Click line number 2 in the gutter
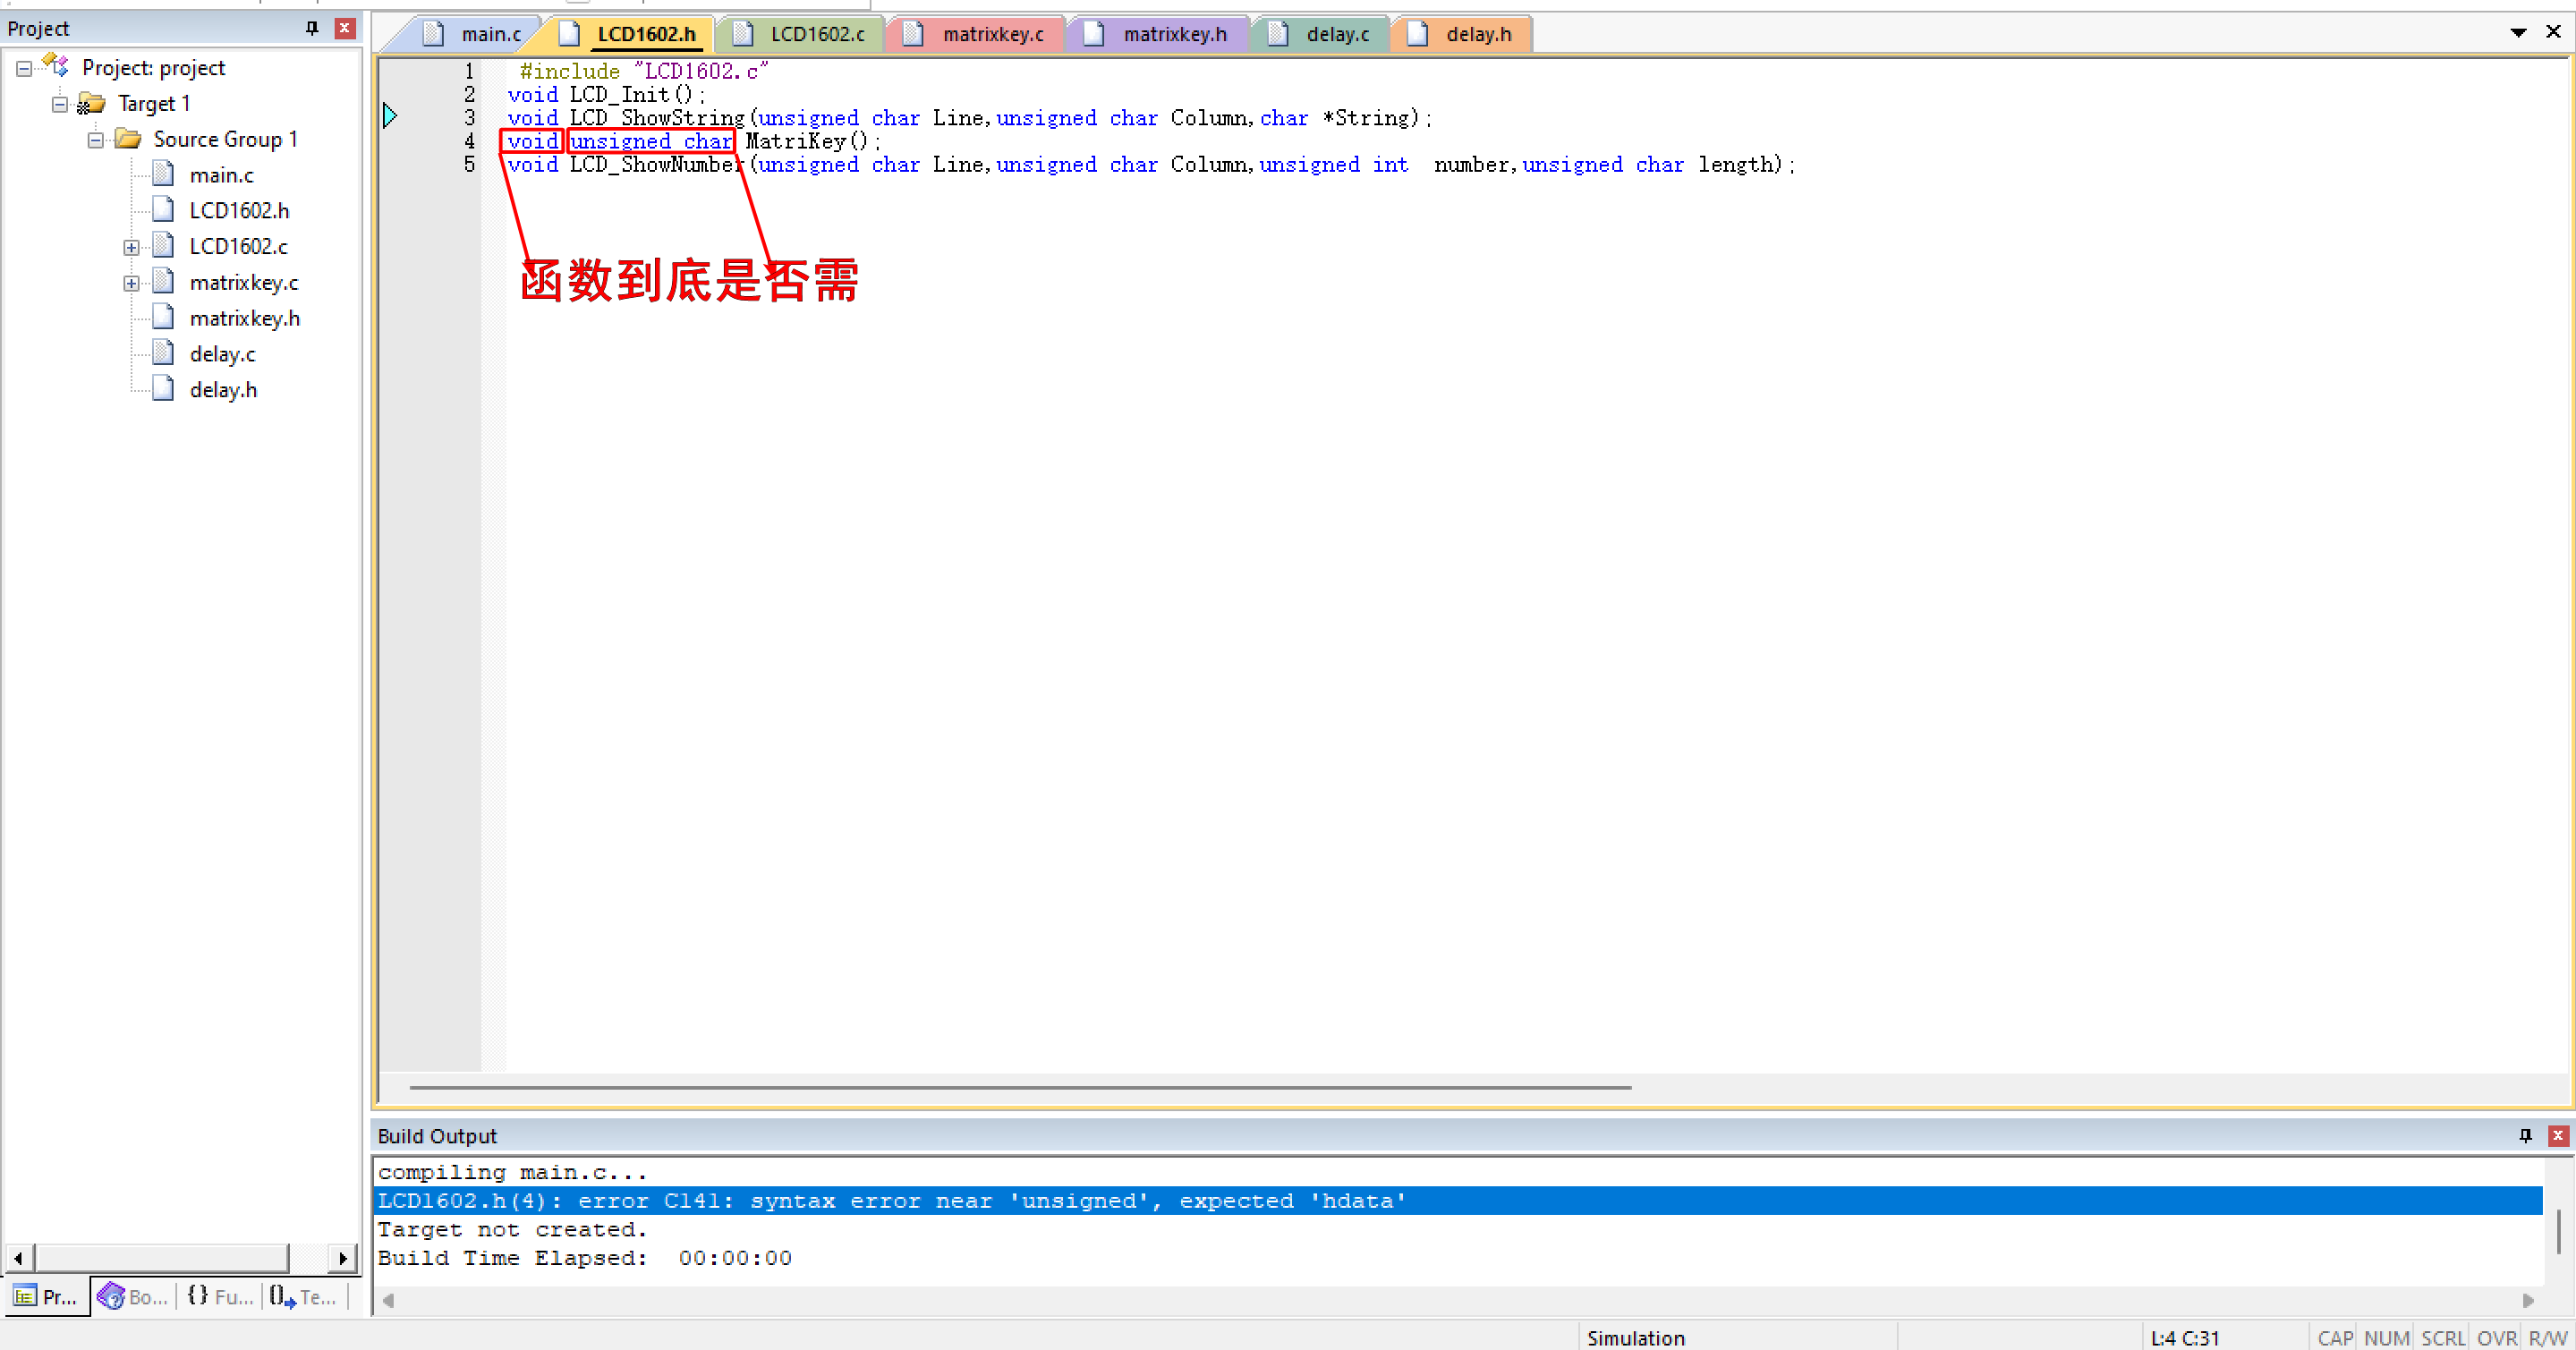The width and height of the screenshot is (2576, 1350). click(469, 94)
